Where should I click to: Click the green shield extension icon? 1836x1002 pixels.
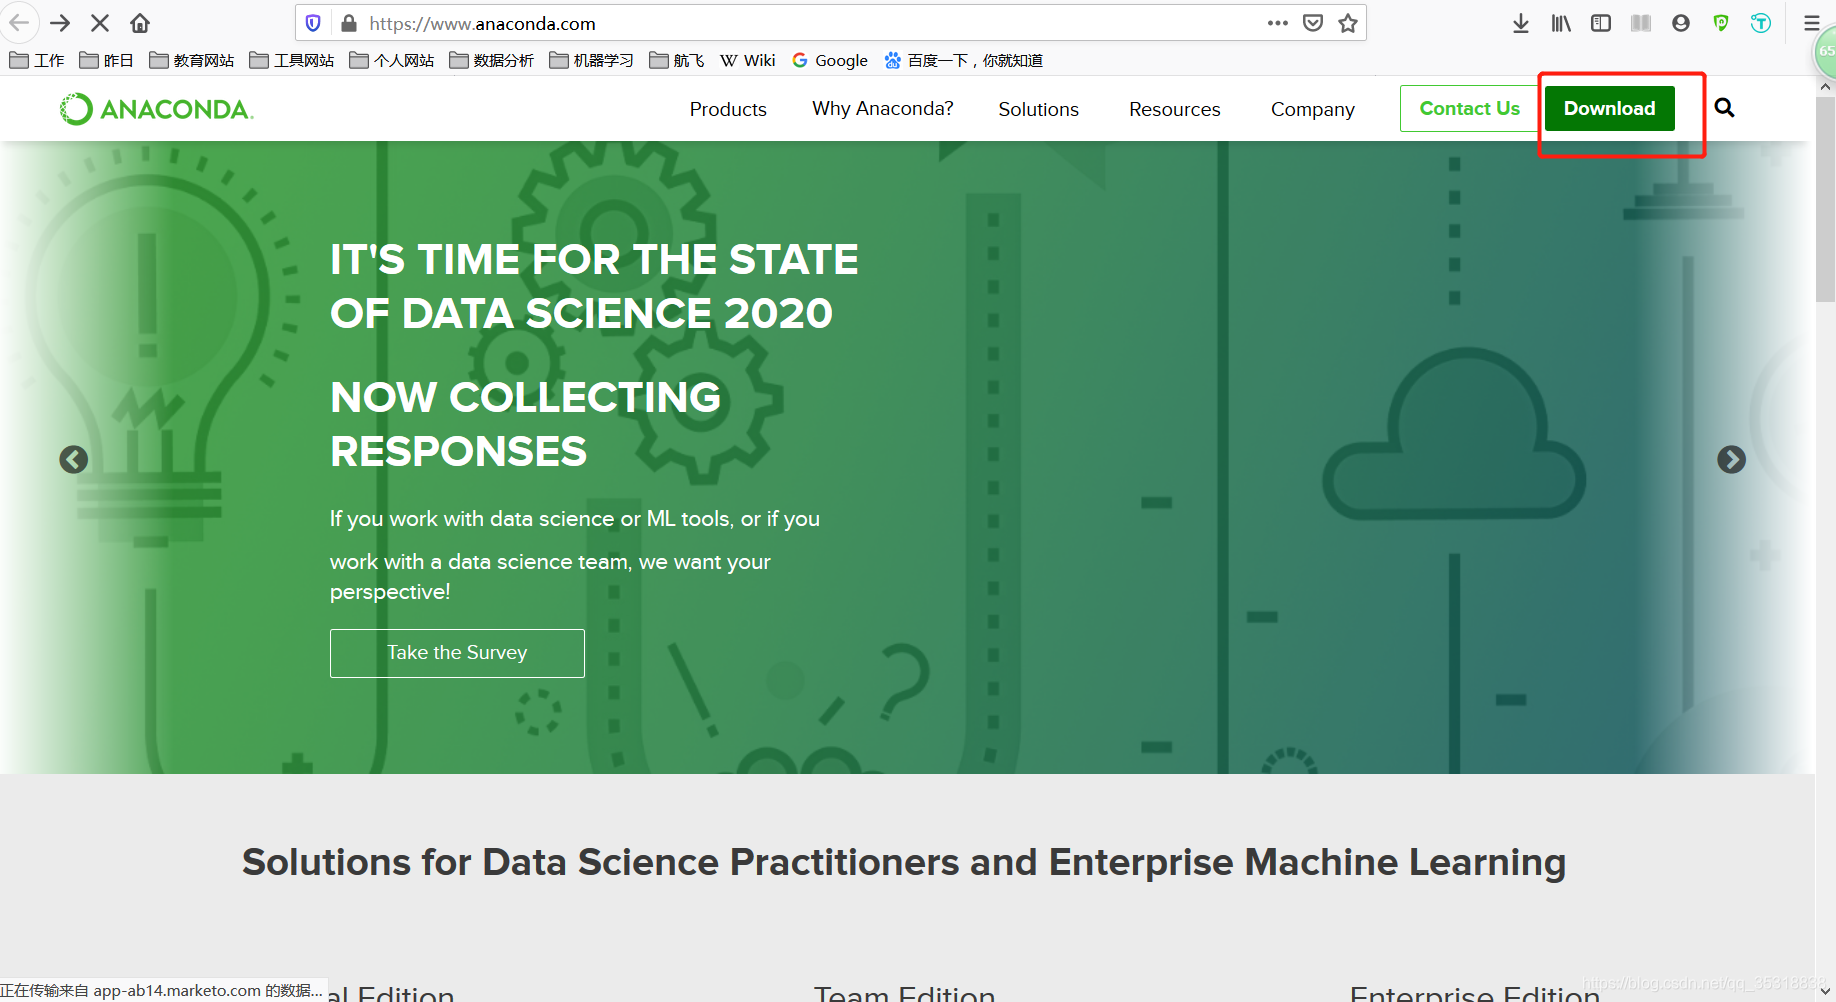(x=1721, y=23)
